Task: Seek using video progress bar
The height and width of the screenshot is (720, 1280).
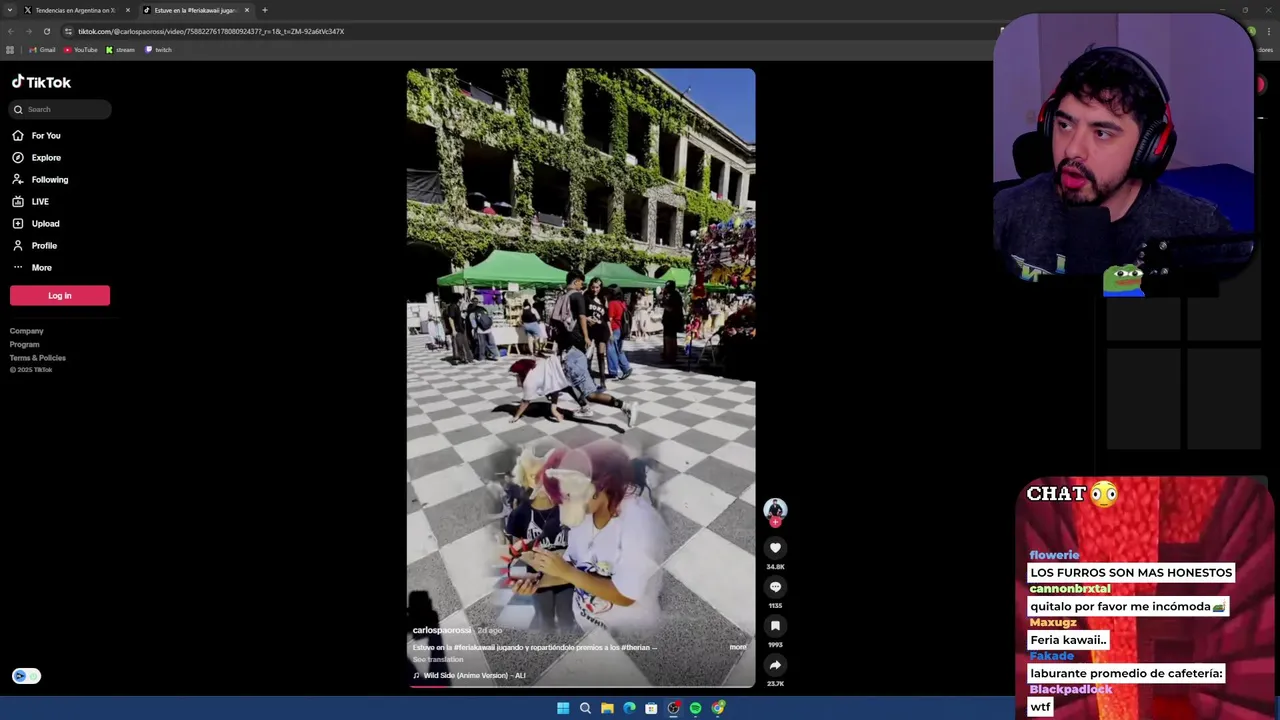Action: [581, 686]
